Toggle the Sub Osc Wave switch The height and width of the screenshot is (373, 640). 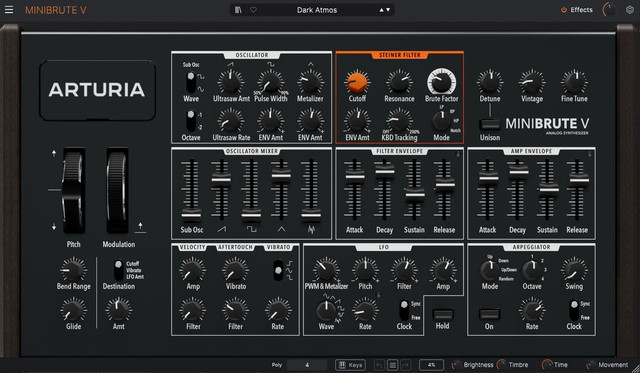(191, 82)
